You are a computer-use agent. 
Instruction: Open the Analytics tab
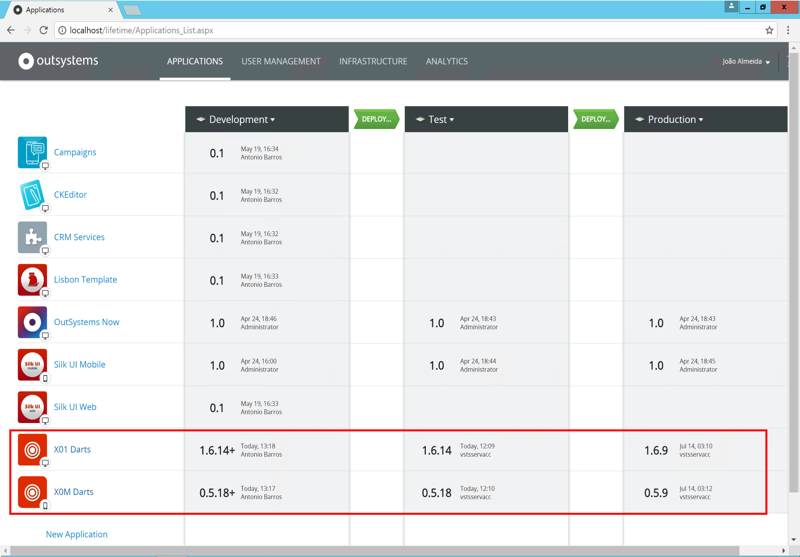(x=447, y=61)
